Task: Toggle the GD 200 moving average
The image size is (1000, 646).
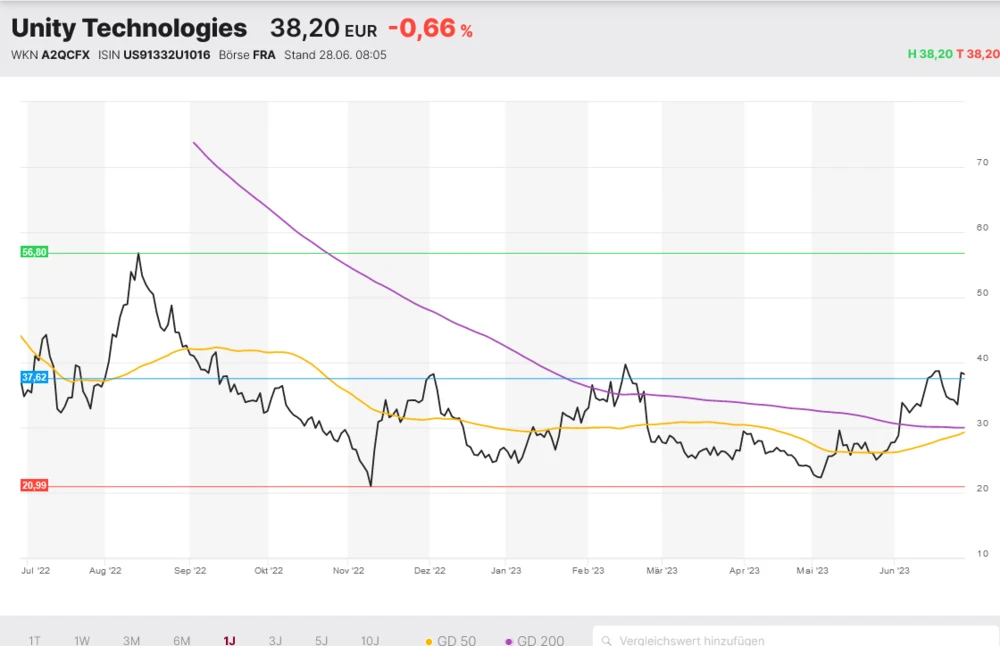Action: pos(535,640)
